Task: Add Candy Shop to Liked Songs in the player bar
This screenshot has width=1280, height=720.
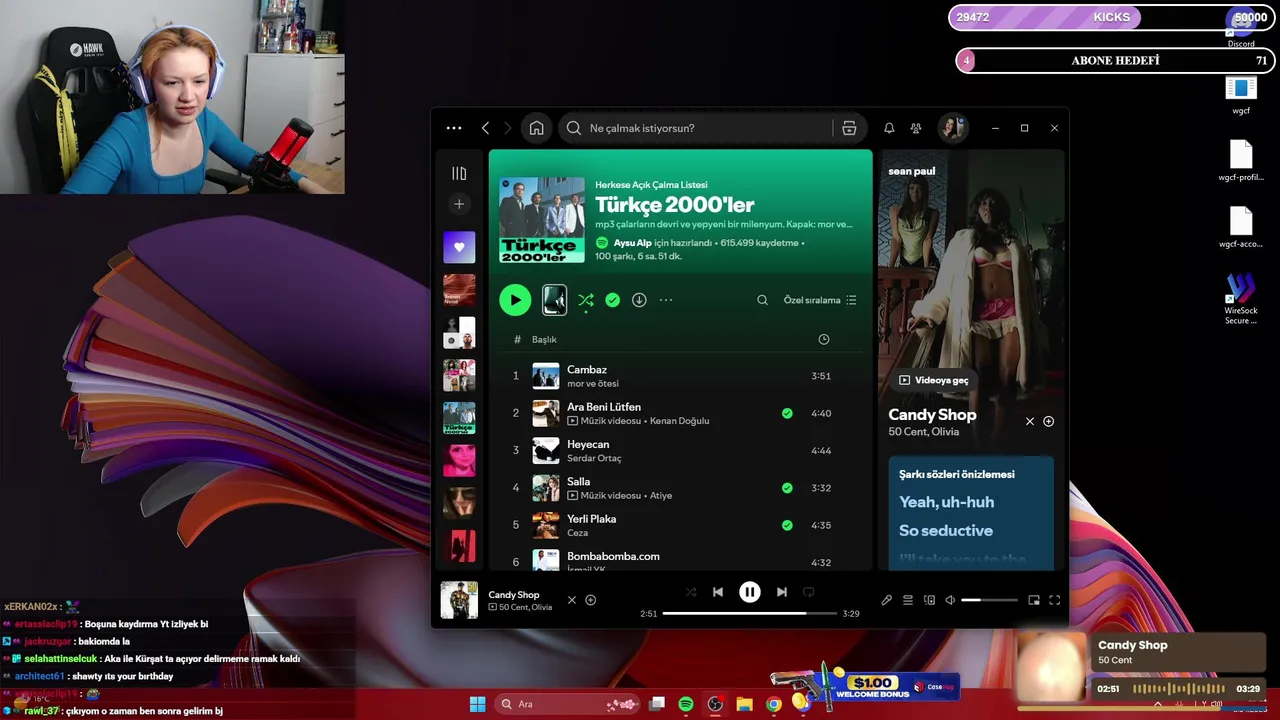Action: coord(591,600)
